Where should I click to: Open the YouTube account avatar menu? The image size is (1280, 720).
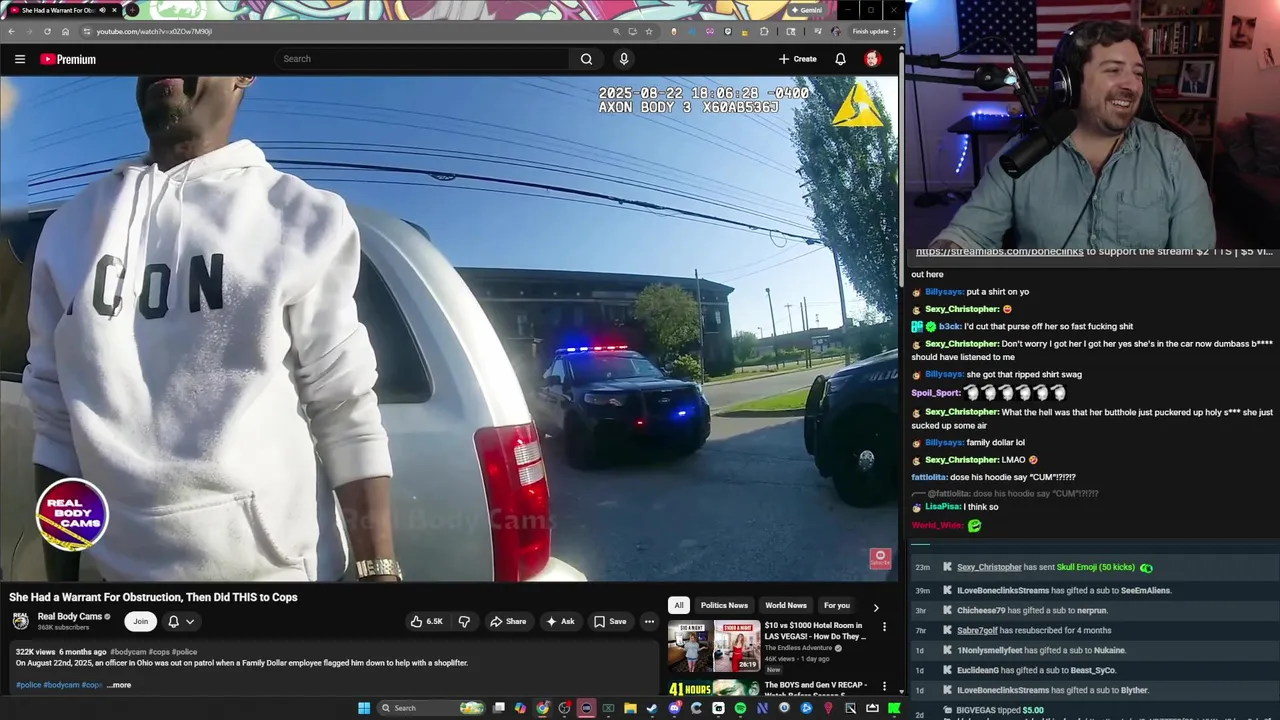(x=872, y=59)
